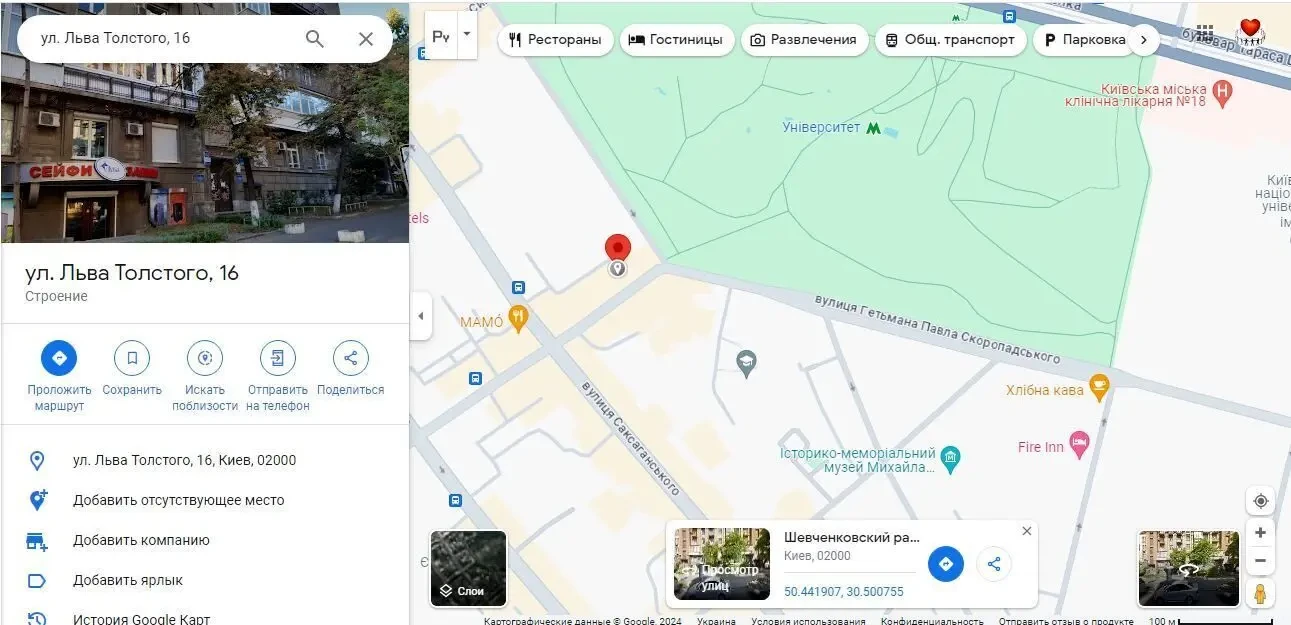The height and width of the screenshot is (625, 1291).
Task: Click the search magnifier icon
Action: pos(315,39)
